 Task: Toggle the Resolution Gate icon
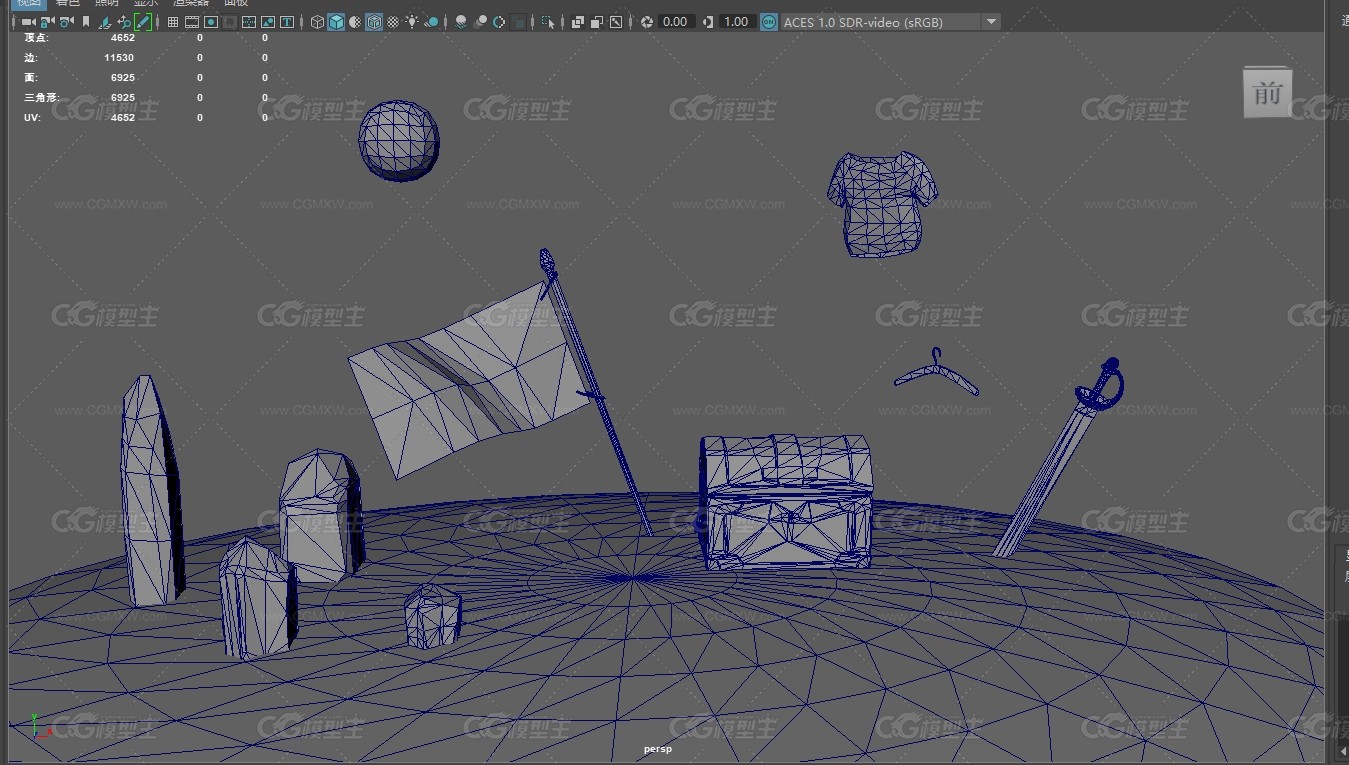pos(210,21)
